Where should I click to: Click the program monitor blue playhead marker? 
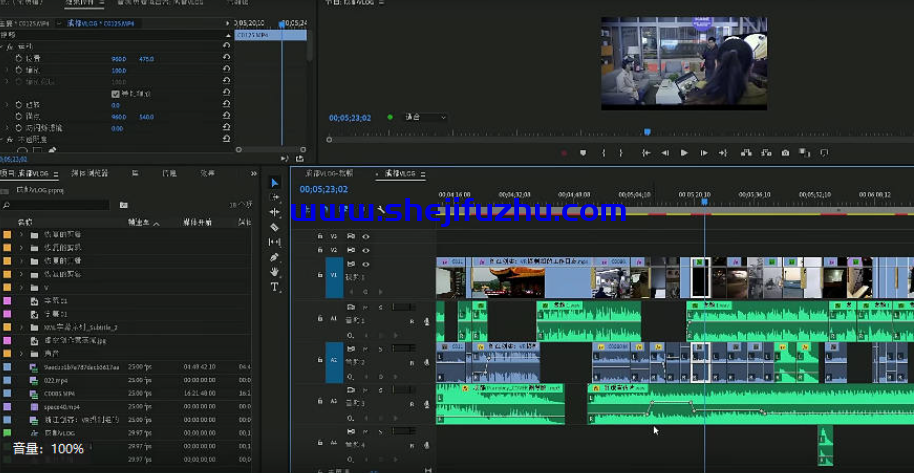647,132
